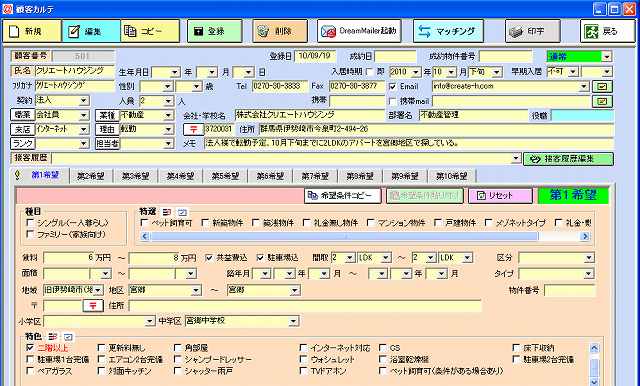Click the 新規 (New) toolbar button

(x=32, y=31)
